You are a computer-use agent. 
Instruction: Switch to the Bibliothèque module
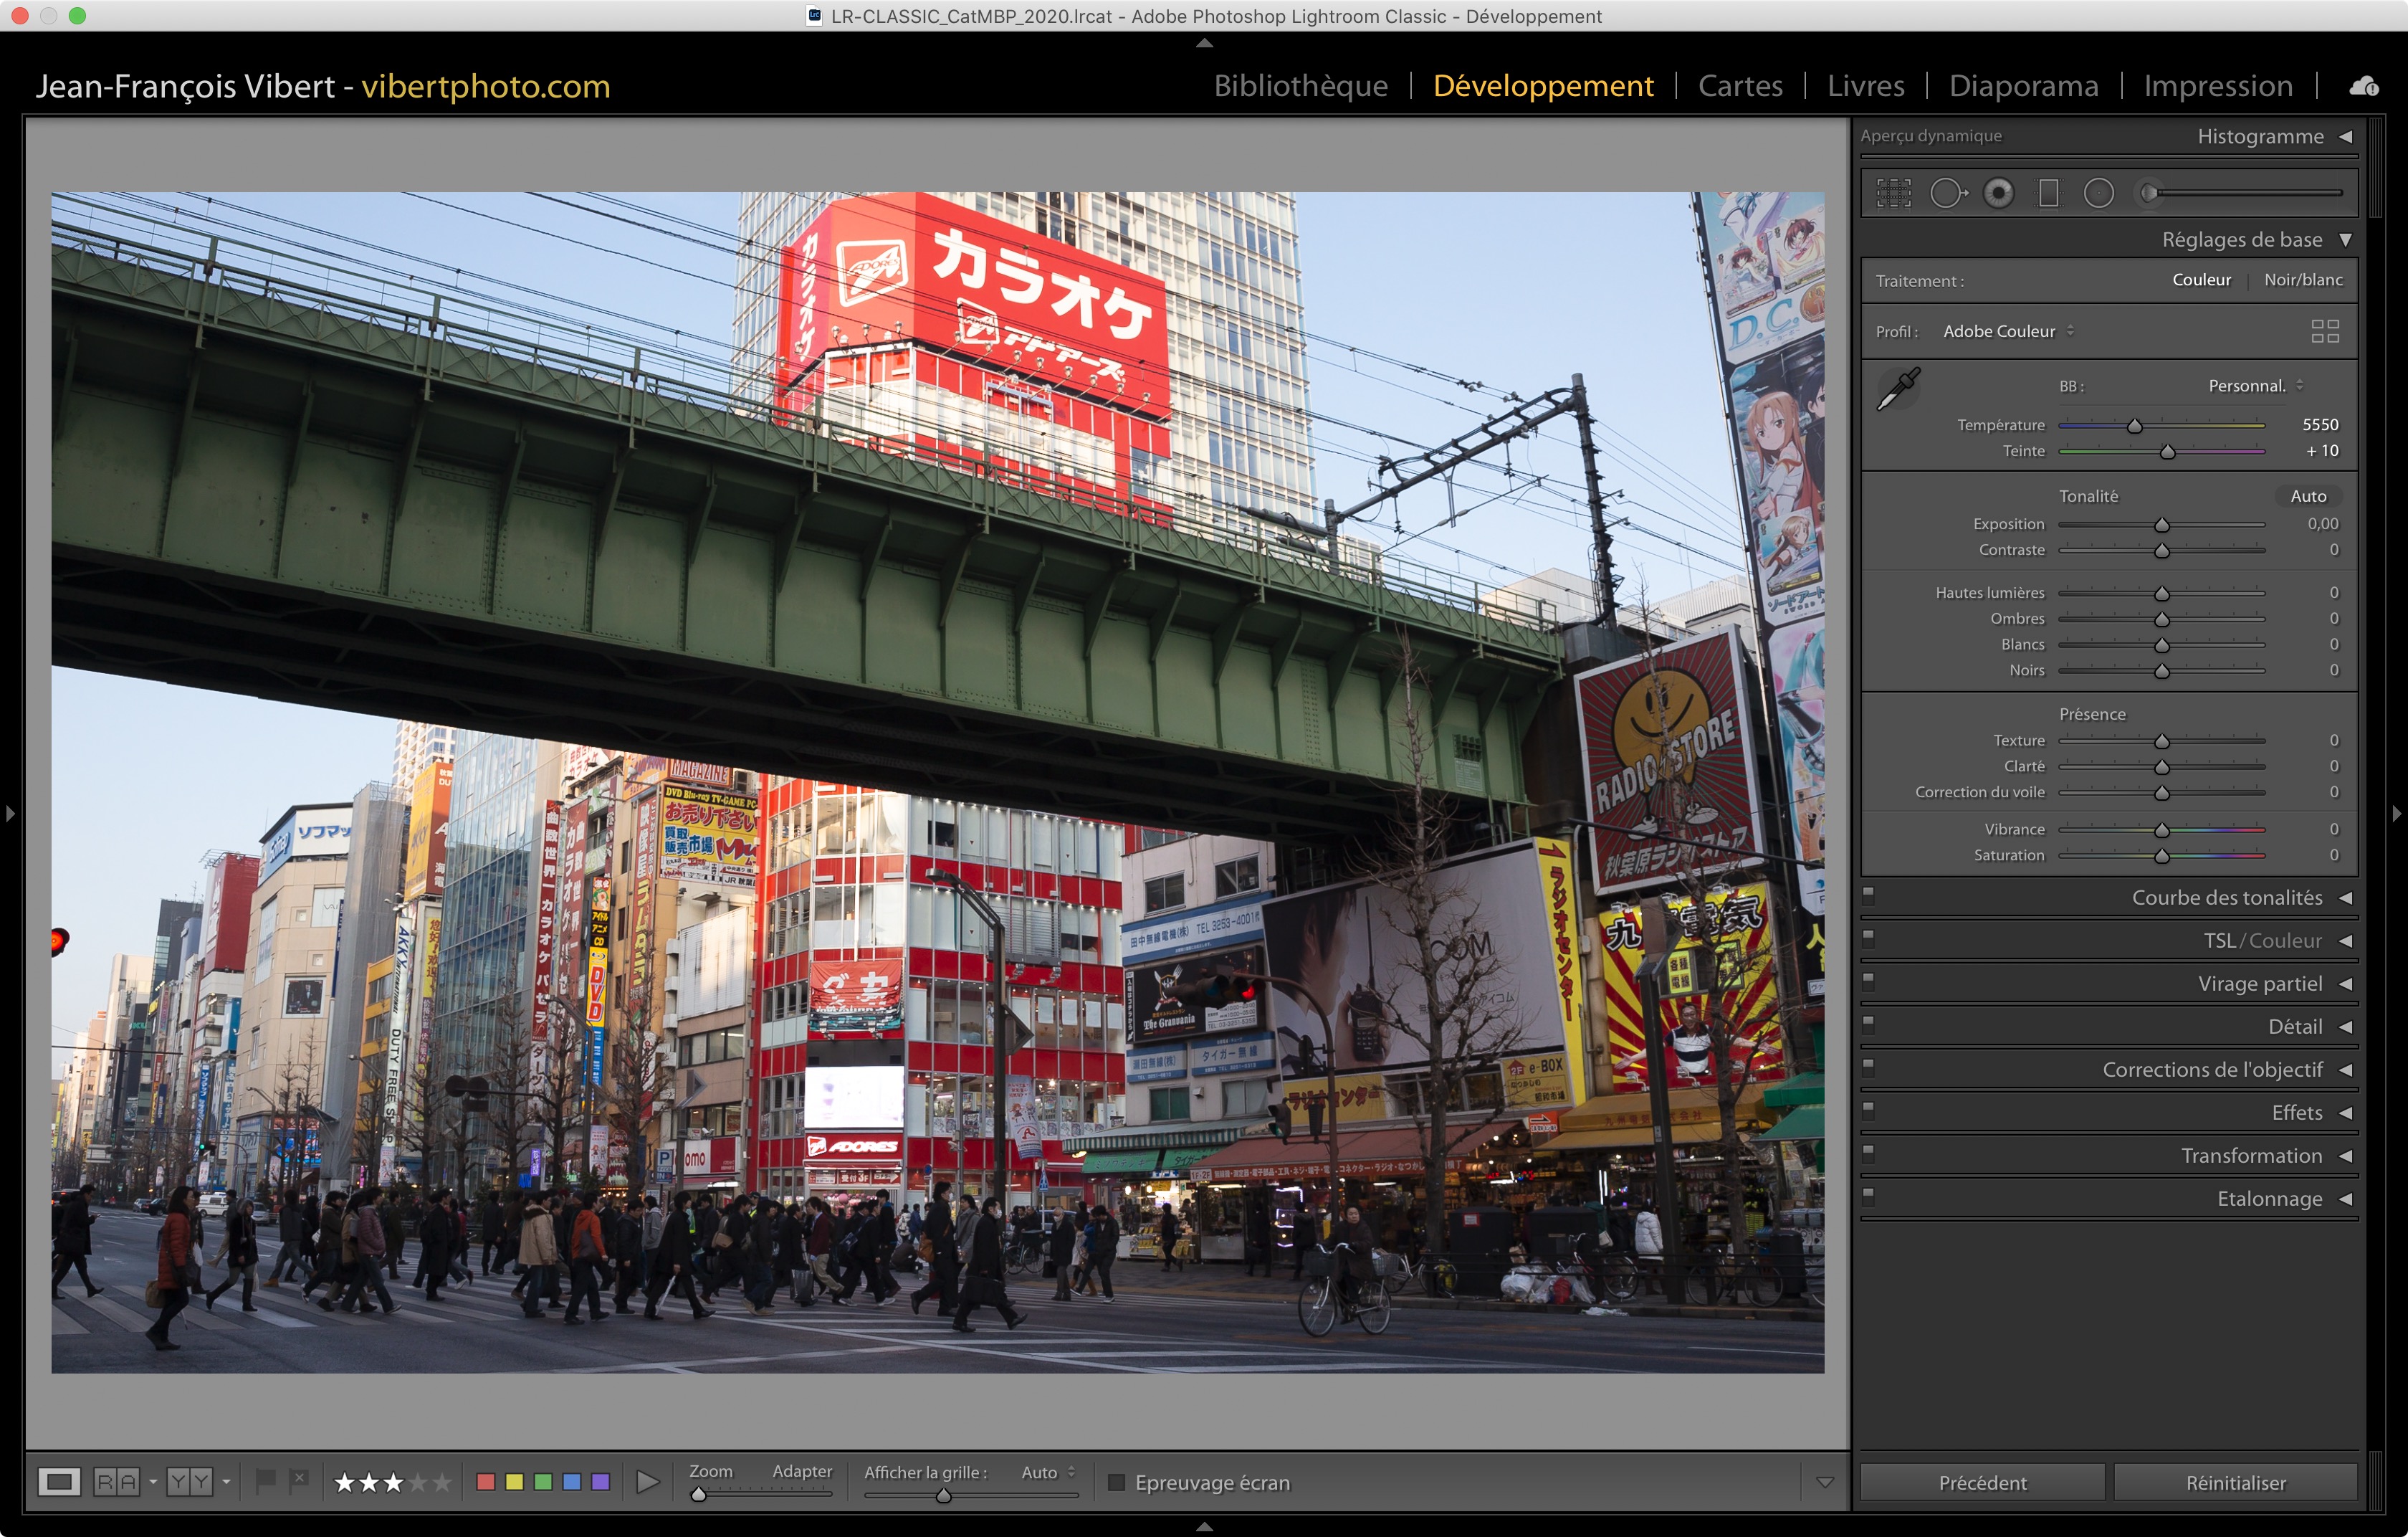[x=1300, y=86]
